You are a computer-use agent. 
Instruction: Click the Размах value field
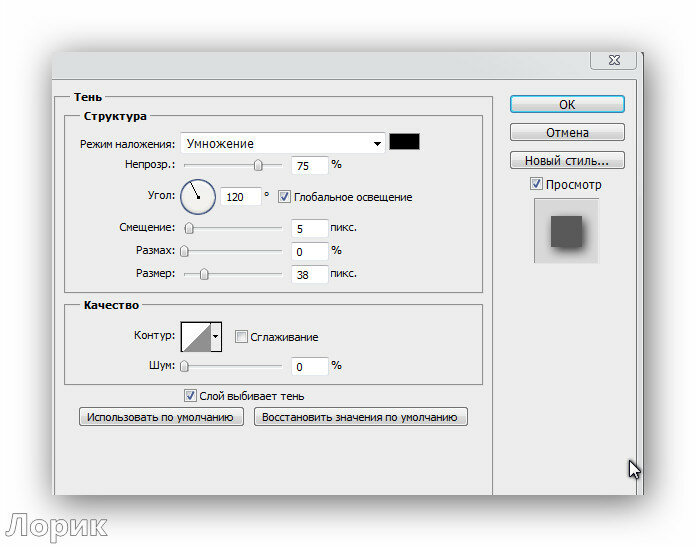[309, 252]
